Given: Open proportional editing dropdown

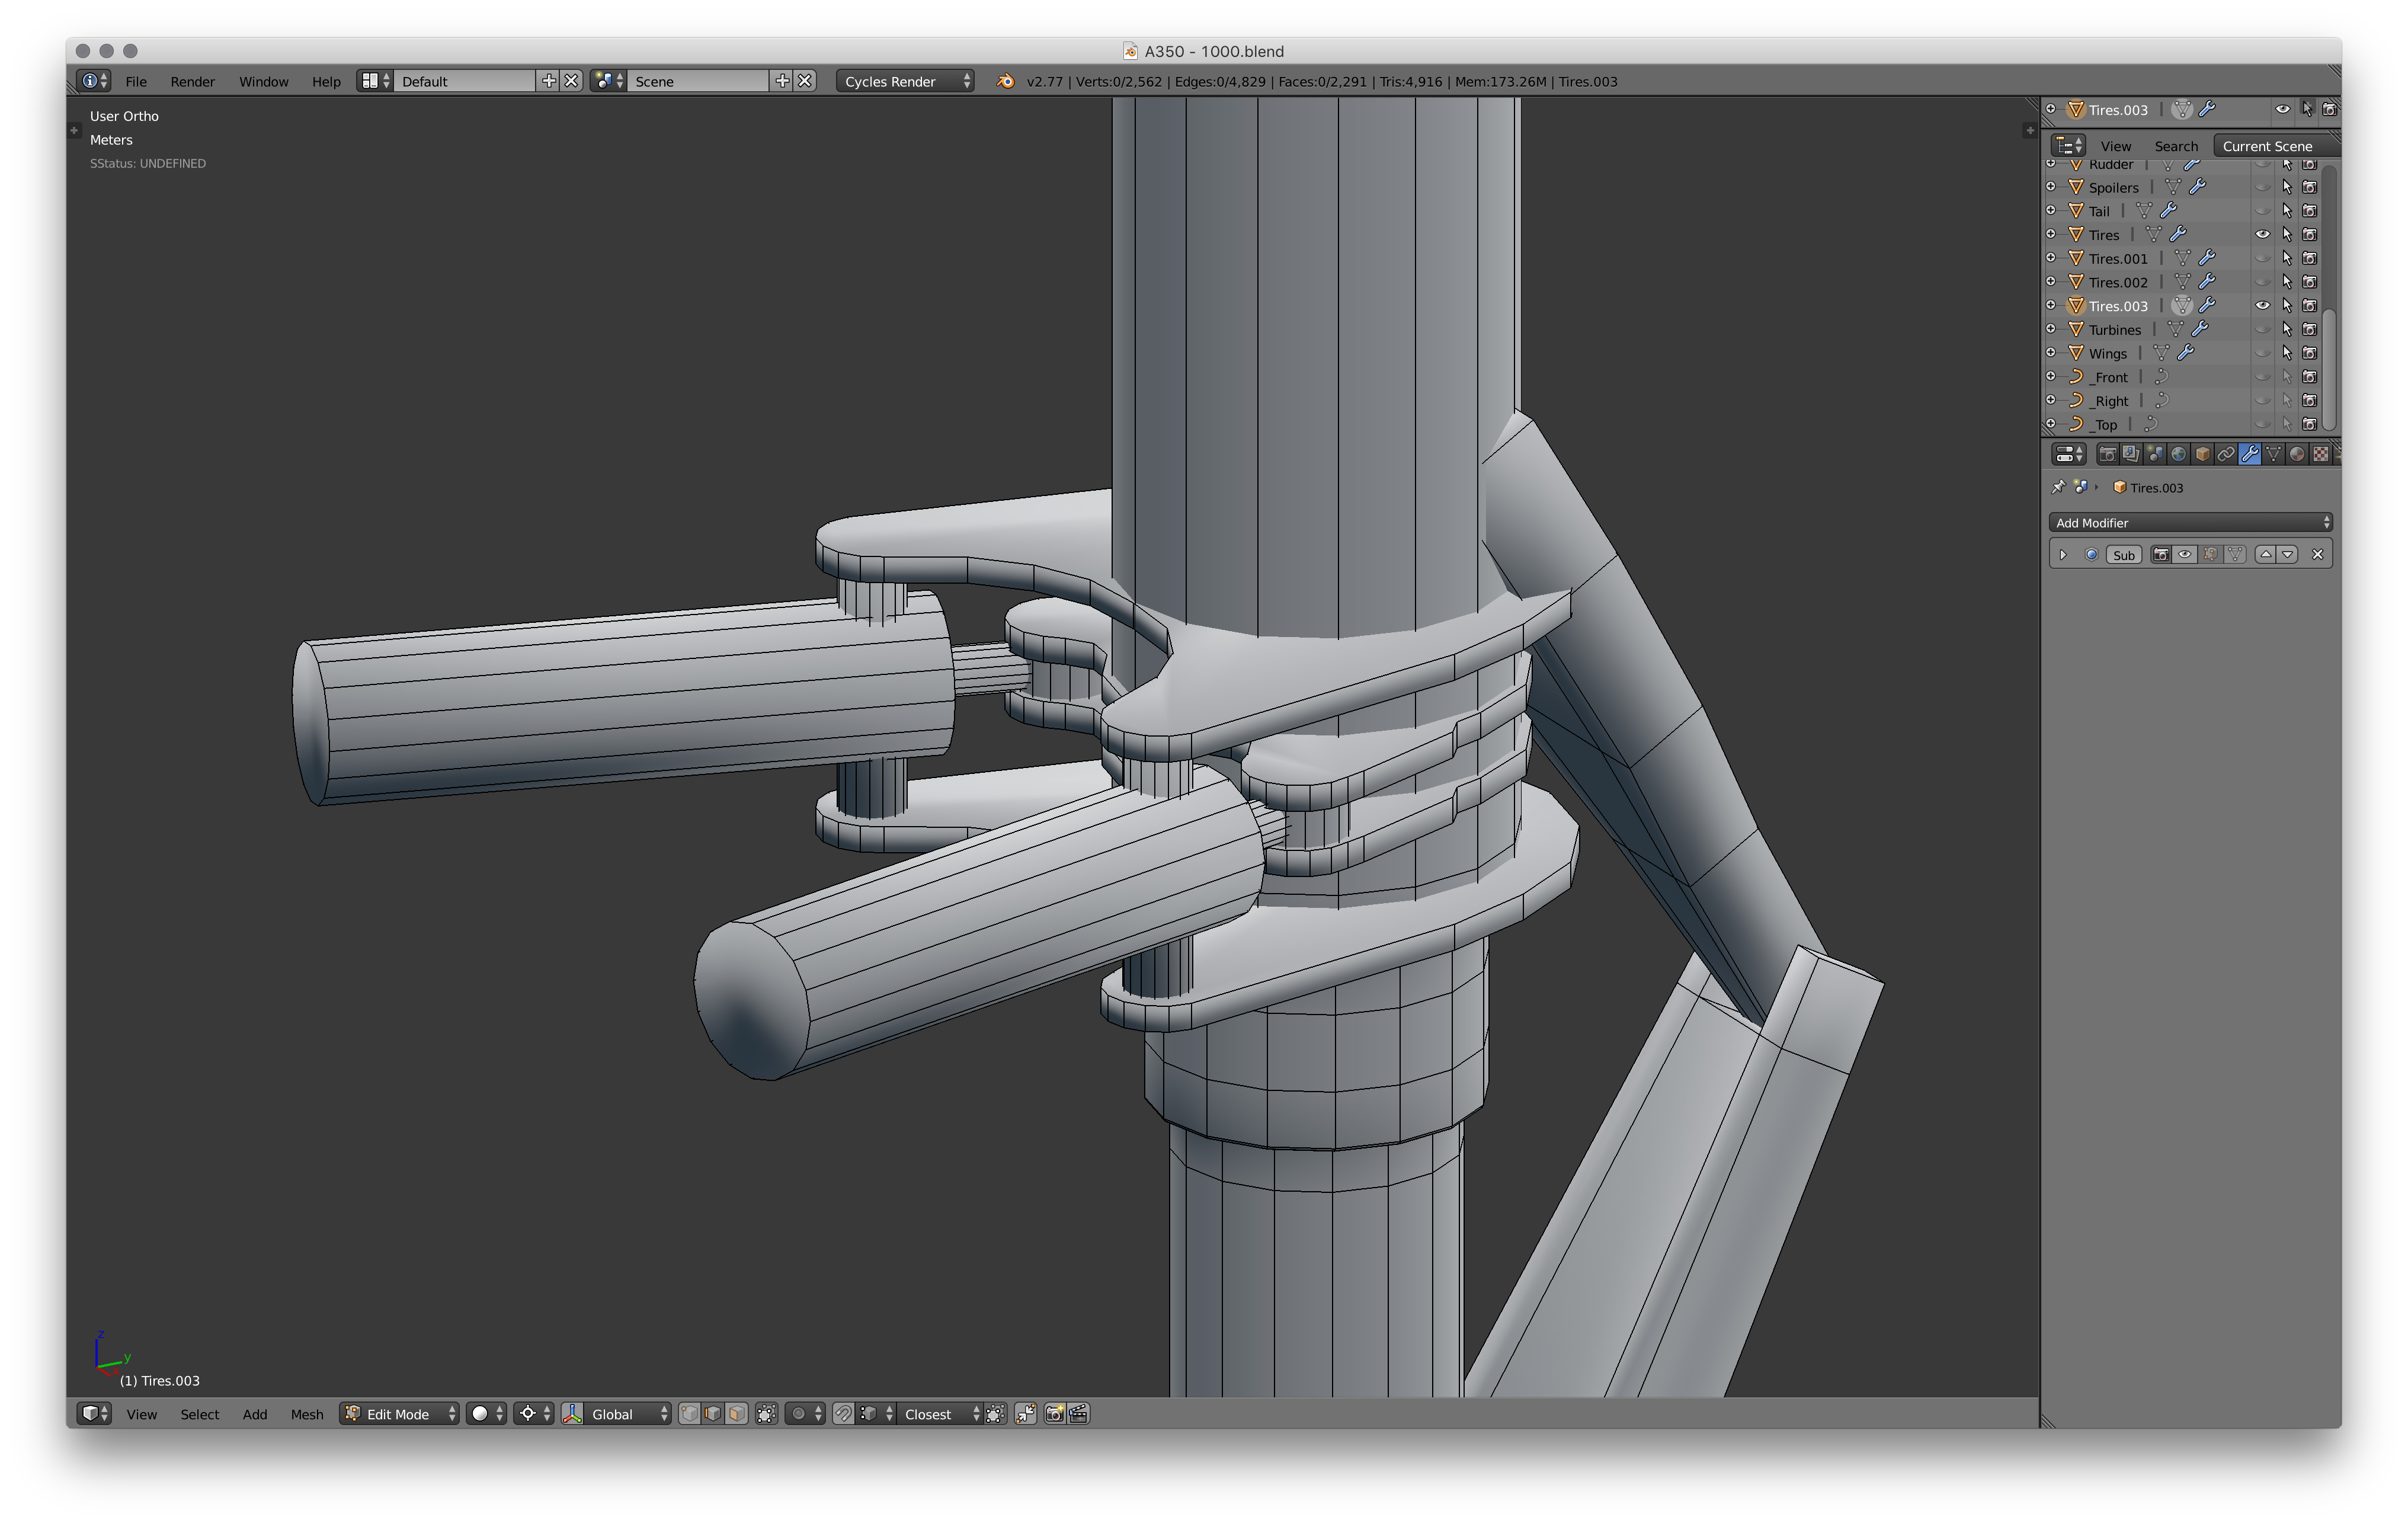Looking at the screenshot, I should point(806,1413).
